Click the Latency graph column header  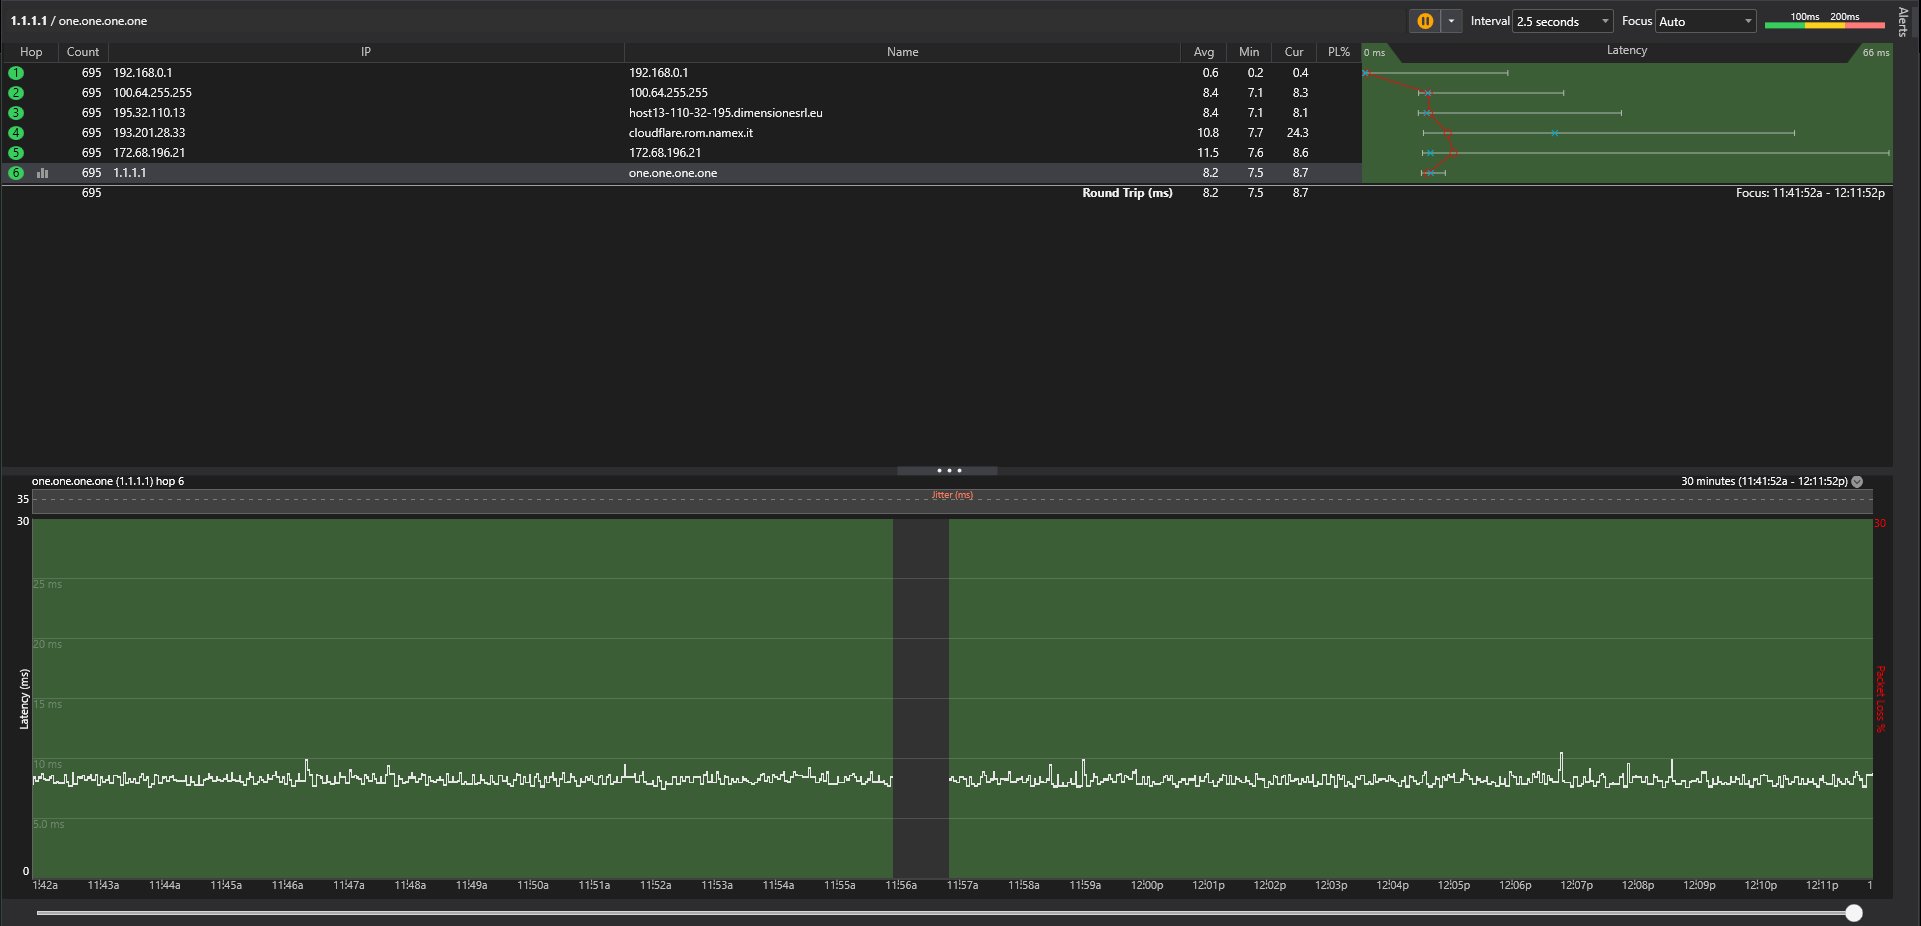(1626, 51)
